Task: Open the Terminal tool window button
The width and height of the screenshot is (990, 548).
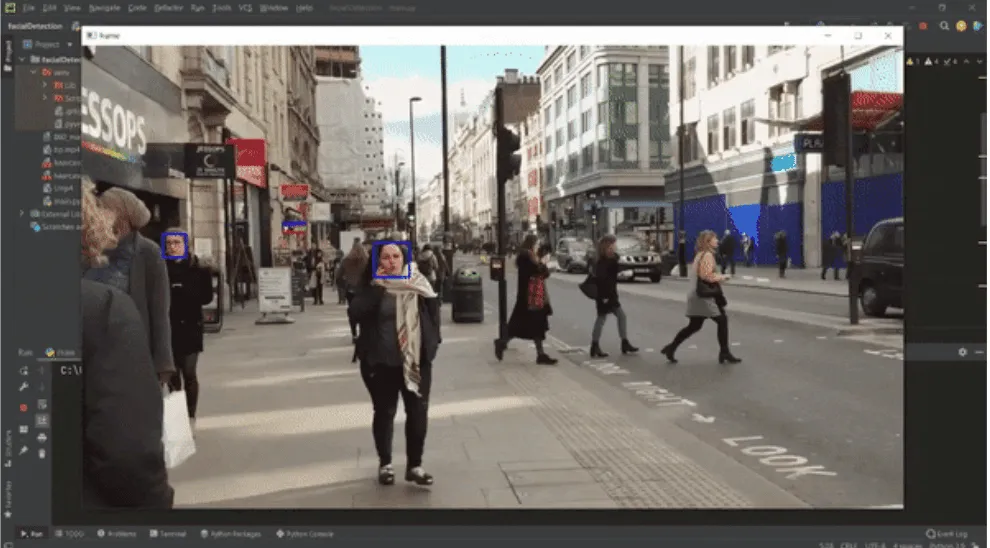Action: point(168,534)
